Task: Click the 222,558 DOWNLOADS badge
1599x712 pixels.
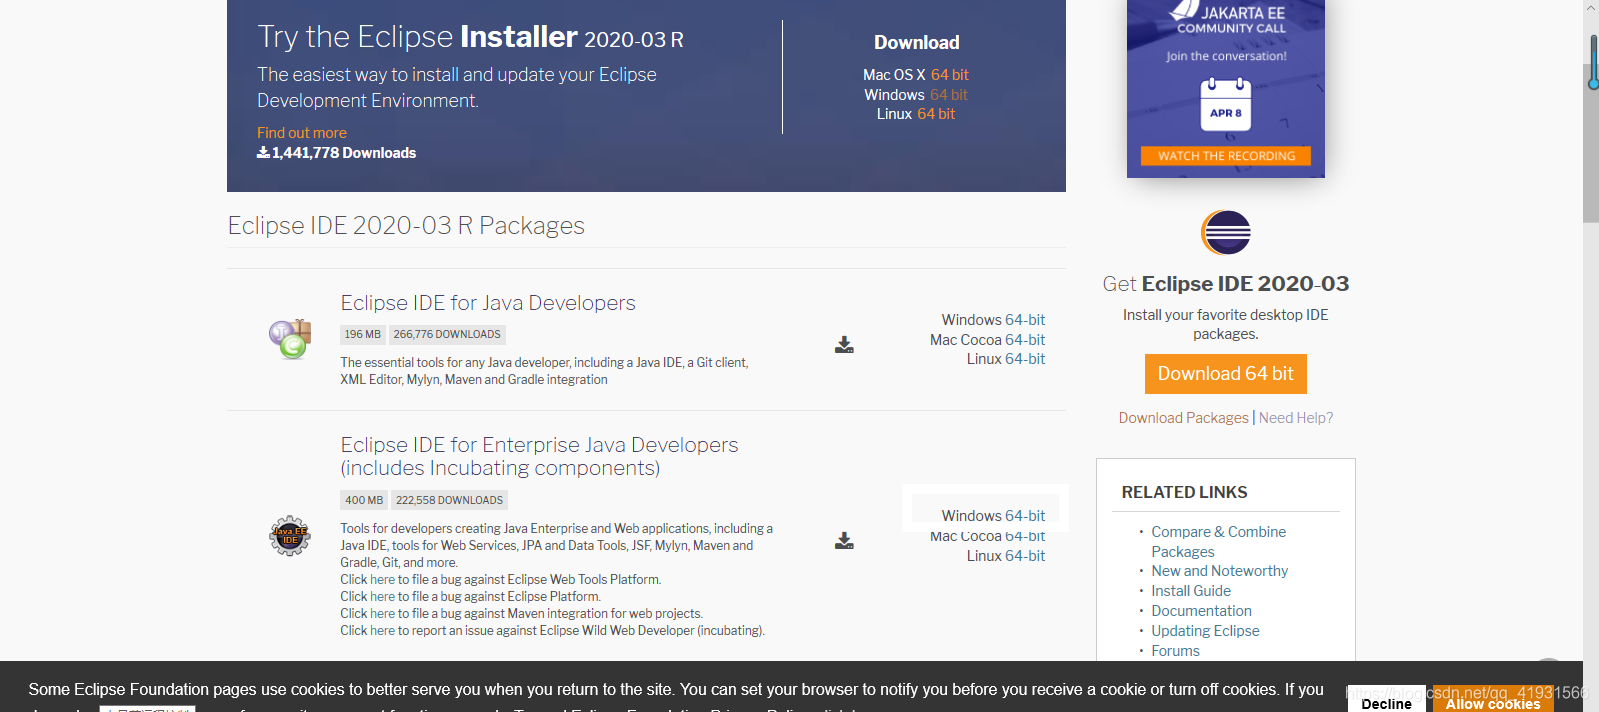Action: point(449,500)
